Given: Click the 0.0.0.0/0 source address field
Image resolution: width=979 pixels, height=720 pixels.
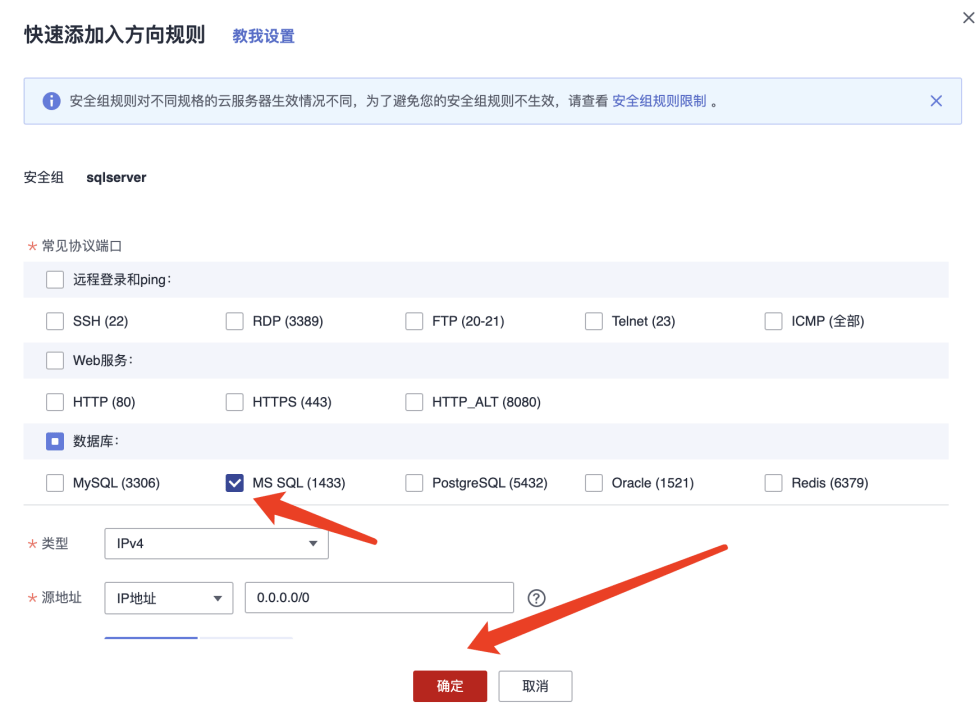Looking at the screenshot, I should 379,598.
